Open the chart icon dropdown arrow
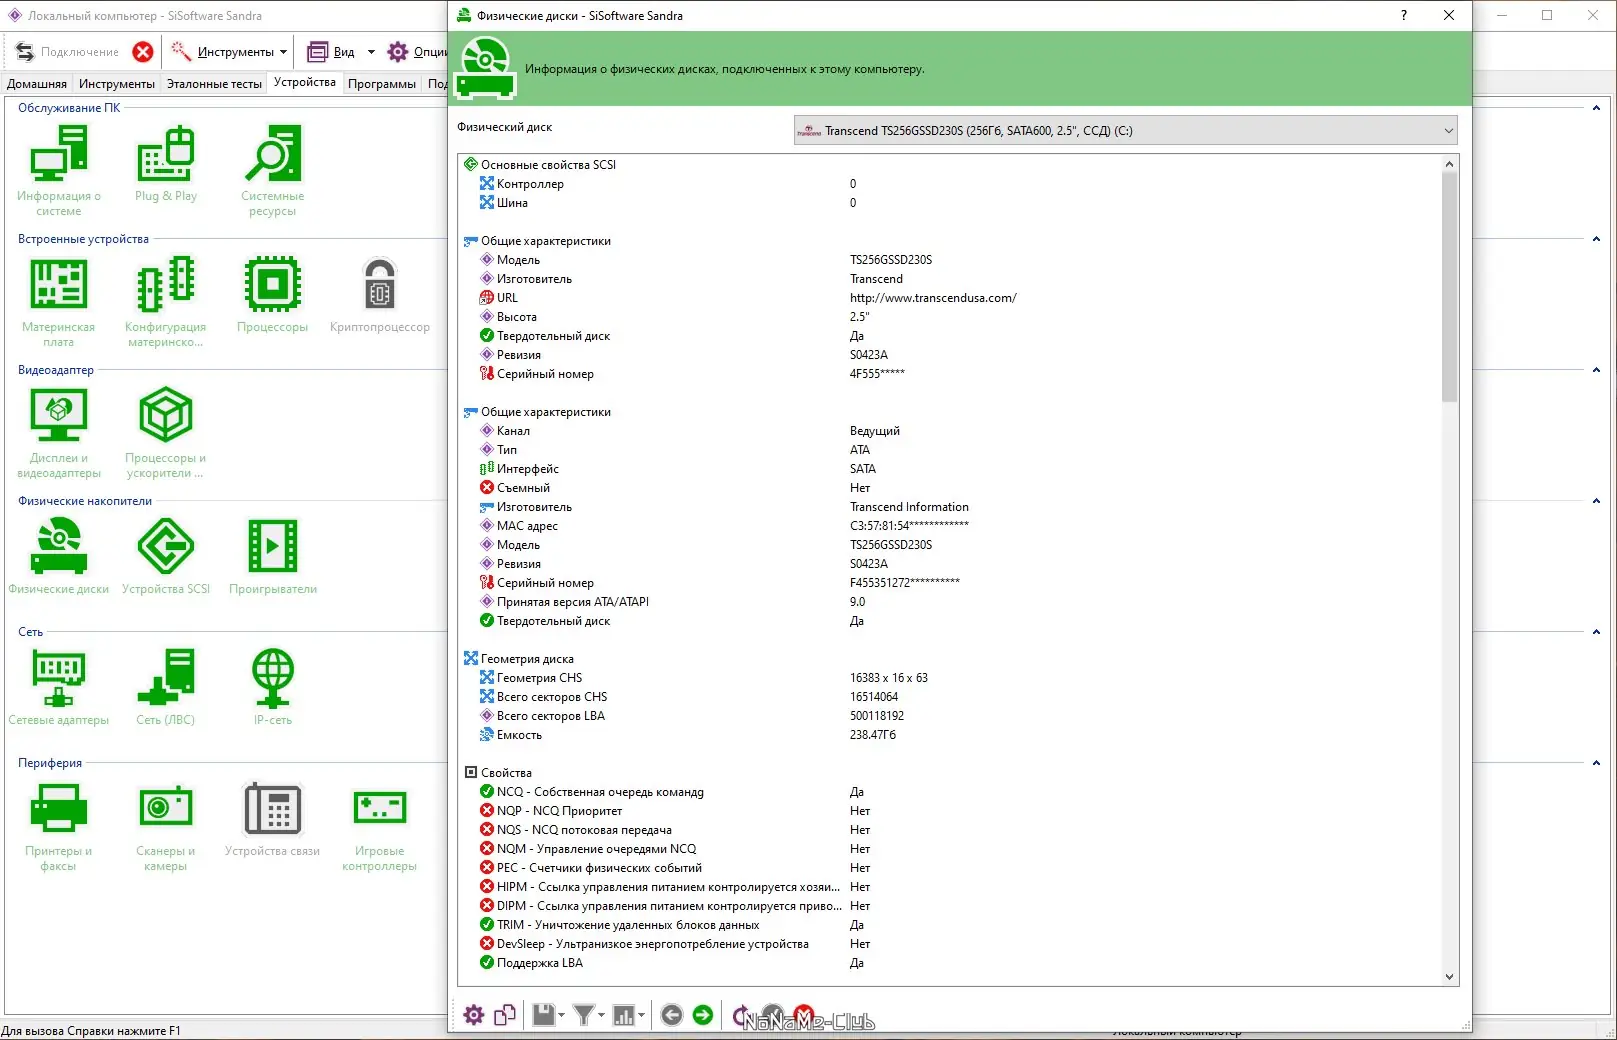1617x1040 pixels. 641,1015
